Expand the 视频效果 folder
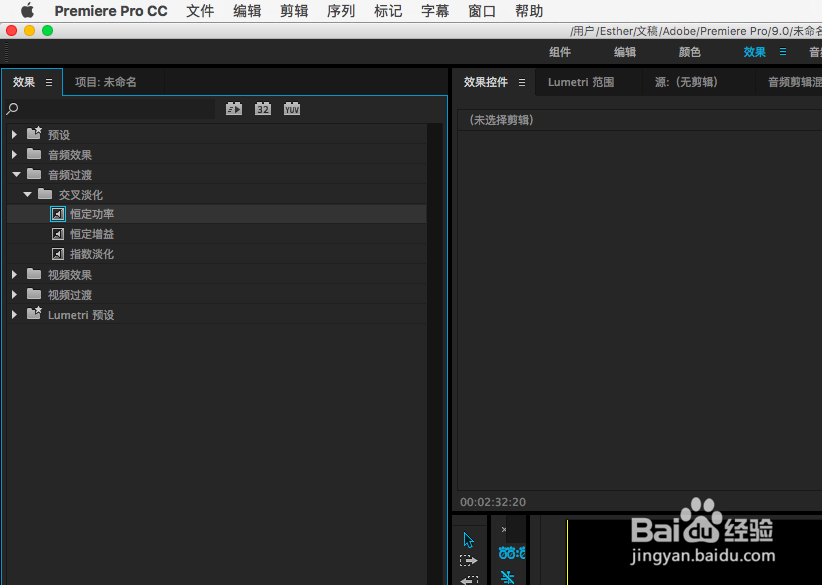This screenshot has height=585, width=822. pyautogui.click(x=15, y=274)
